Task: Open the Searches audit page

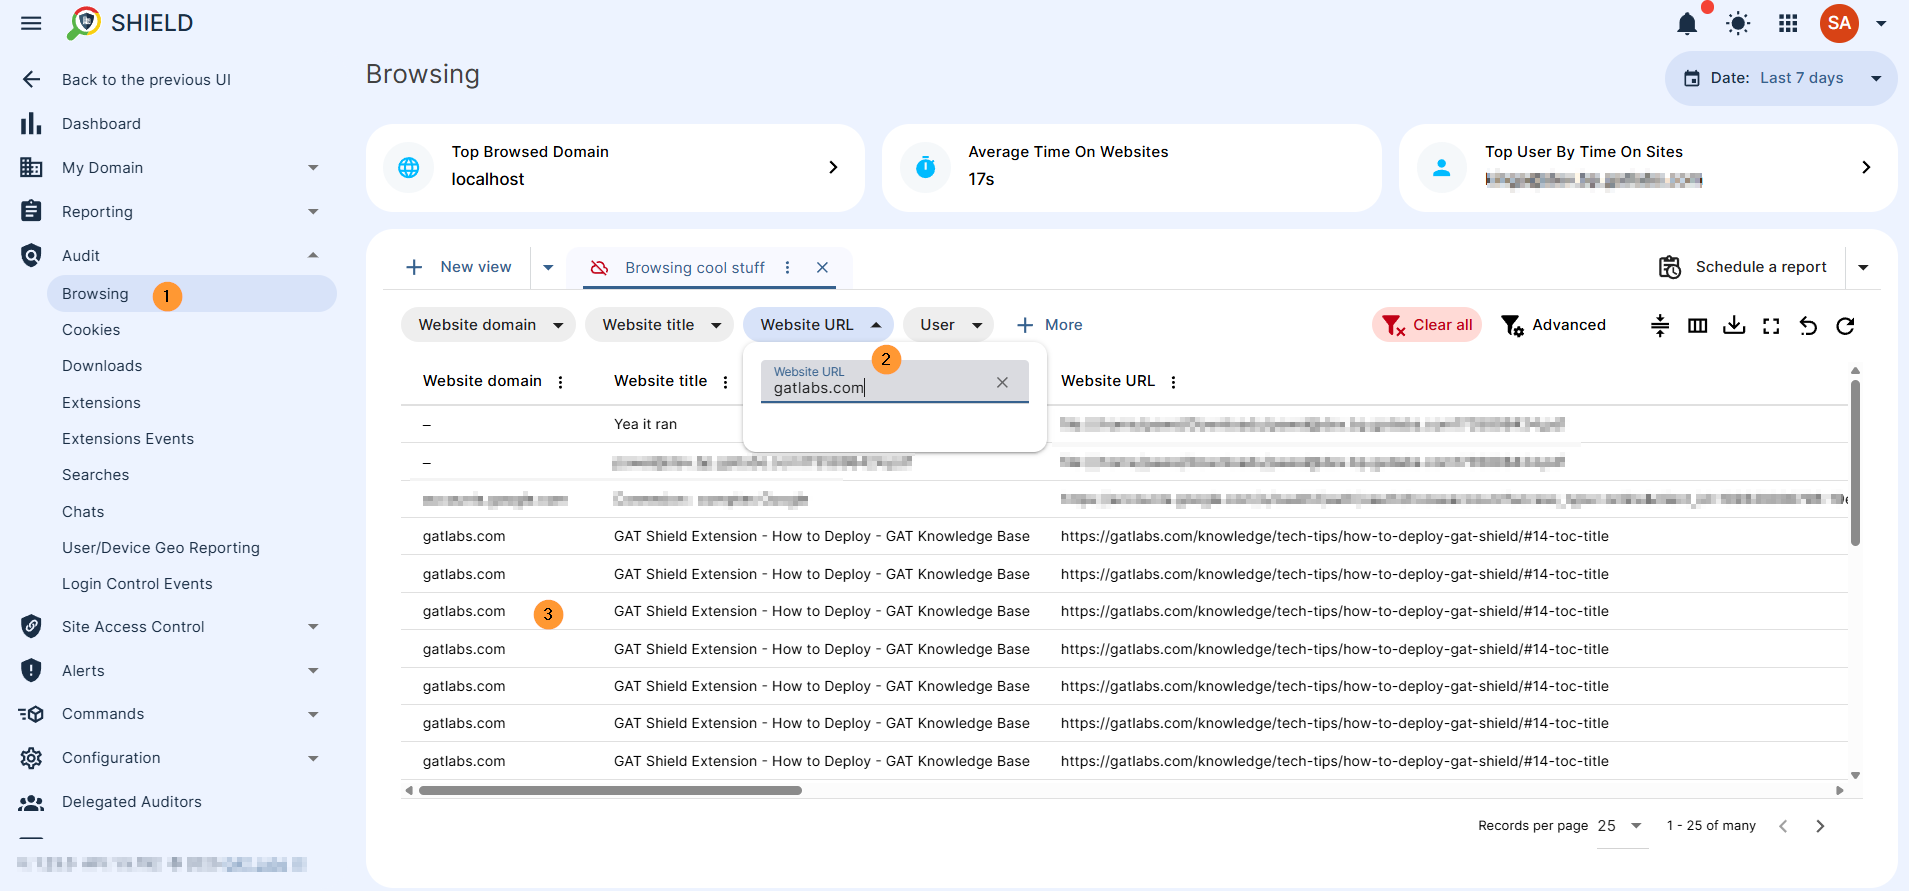Action: pos(95,475)
